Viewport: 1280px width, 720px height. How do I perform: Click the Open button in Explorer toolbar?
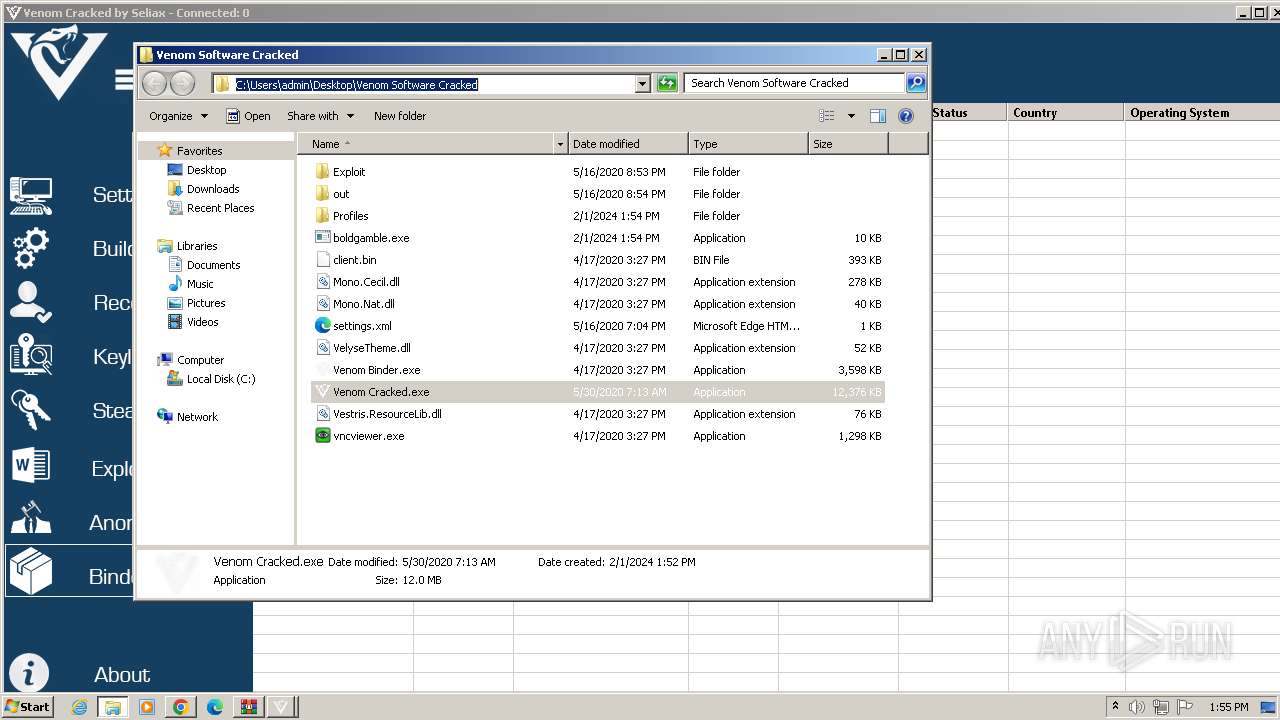click(248, 116)
